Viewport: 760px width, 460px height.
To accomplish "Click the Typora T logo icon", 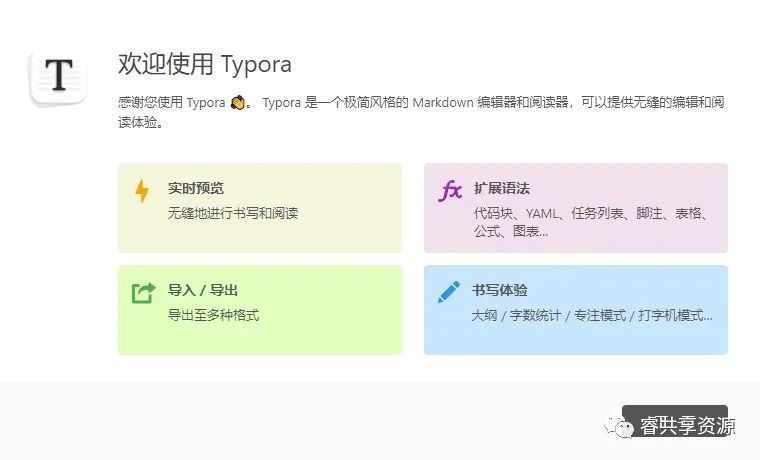I will [59, 76].
